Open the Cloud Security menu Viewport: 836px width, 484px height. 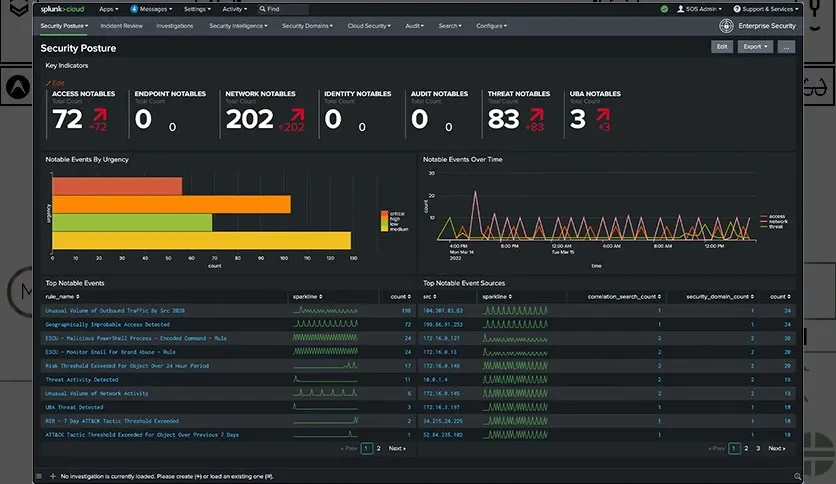coord(369,26)
